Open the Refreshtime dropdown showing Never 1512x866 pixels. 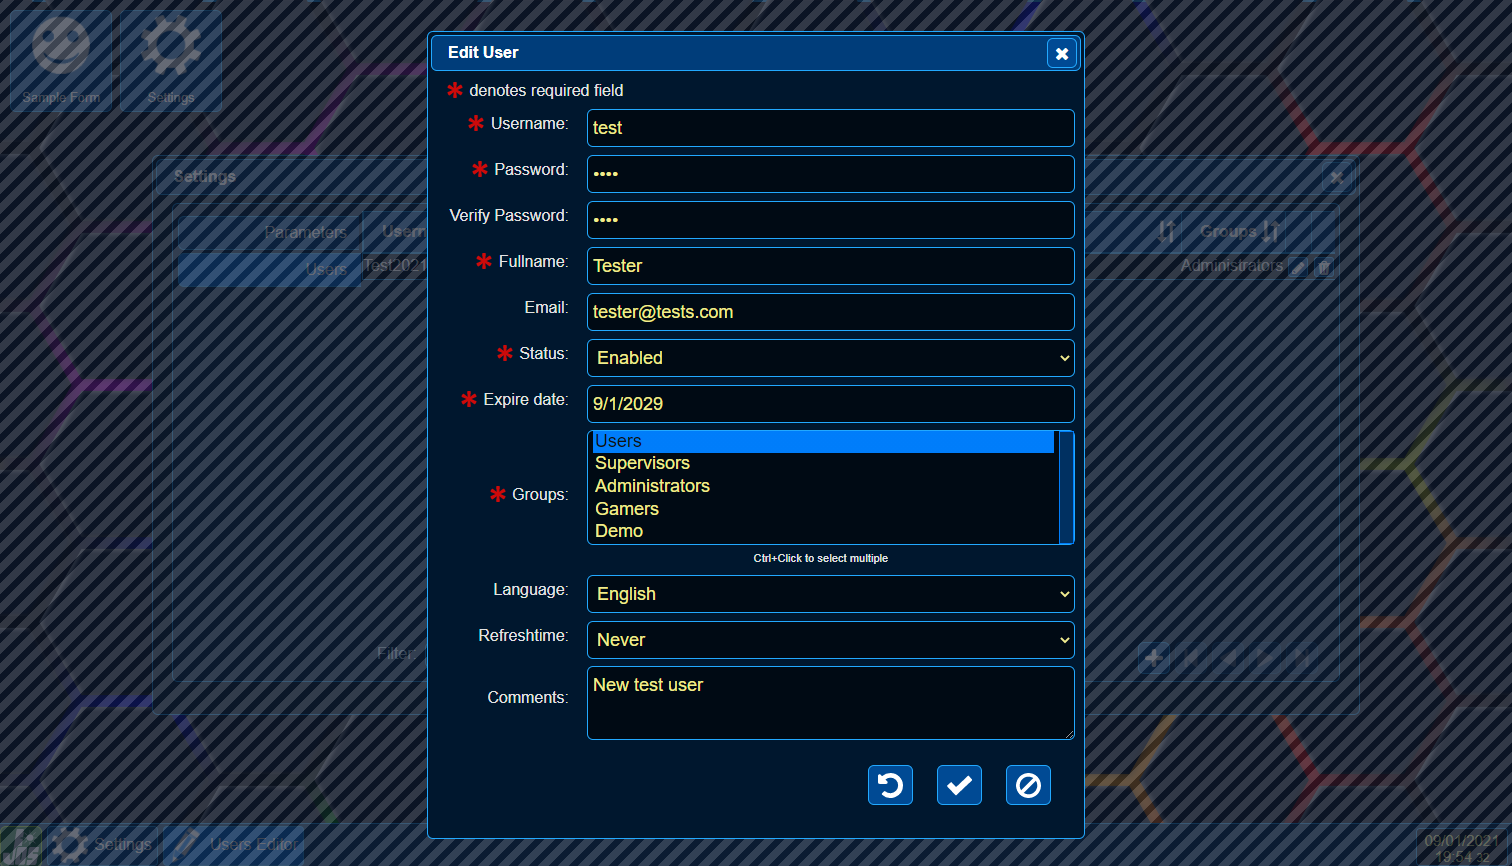click(x=830, y=639)
